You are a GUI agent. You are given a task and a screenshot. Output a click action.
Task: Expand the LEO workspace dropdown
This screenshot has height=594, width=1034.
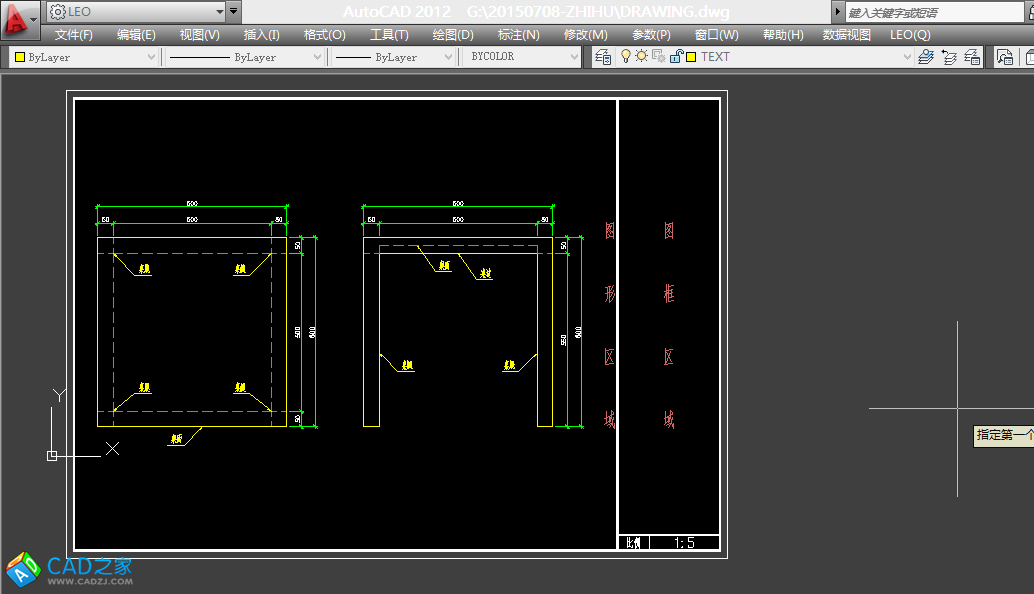(x=219, y=12)
